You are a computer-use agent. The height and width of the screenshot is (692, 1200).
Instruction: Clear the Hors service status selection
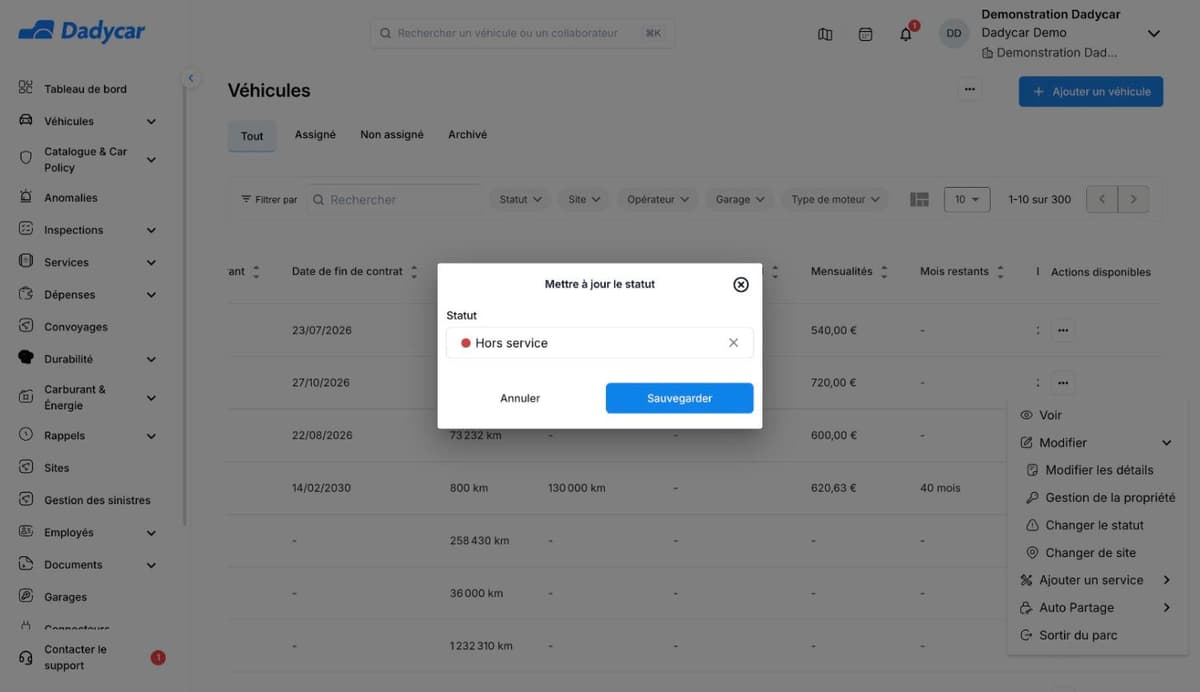(733, 343)
